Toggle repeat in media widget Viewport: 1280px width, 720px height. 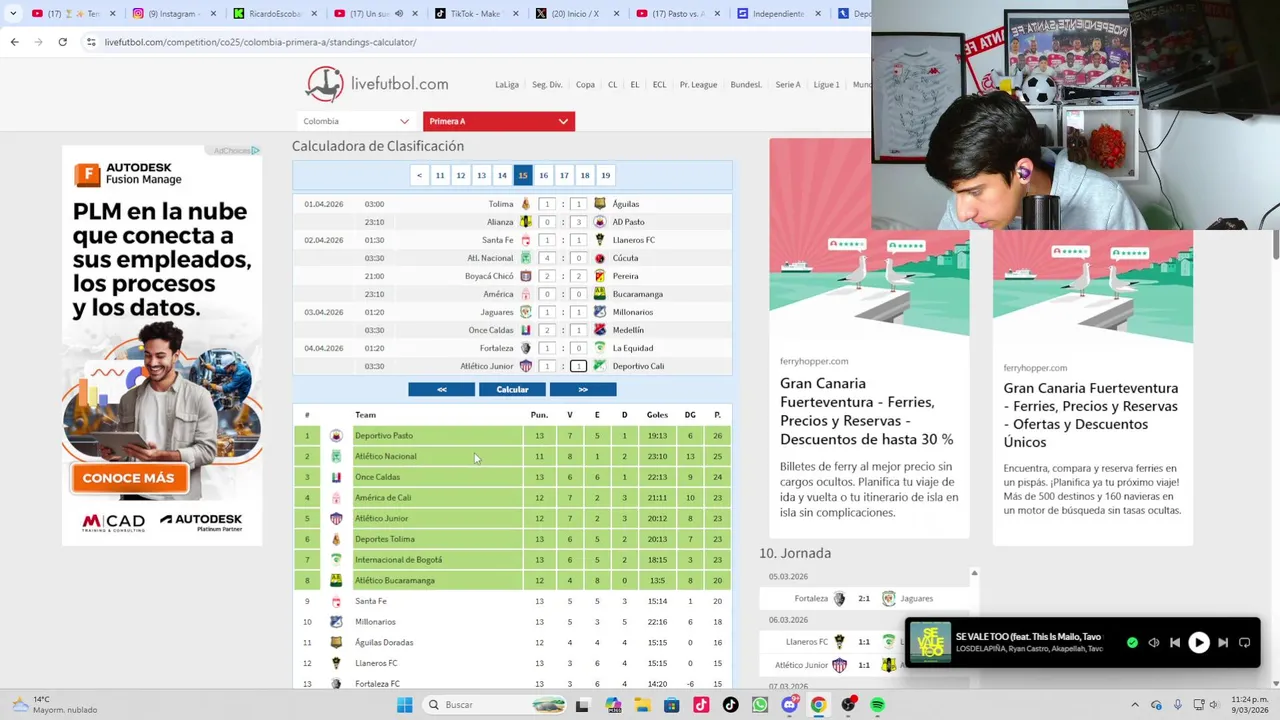1245,643
